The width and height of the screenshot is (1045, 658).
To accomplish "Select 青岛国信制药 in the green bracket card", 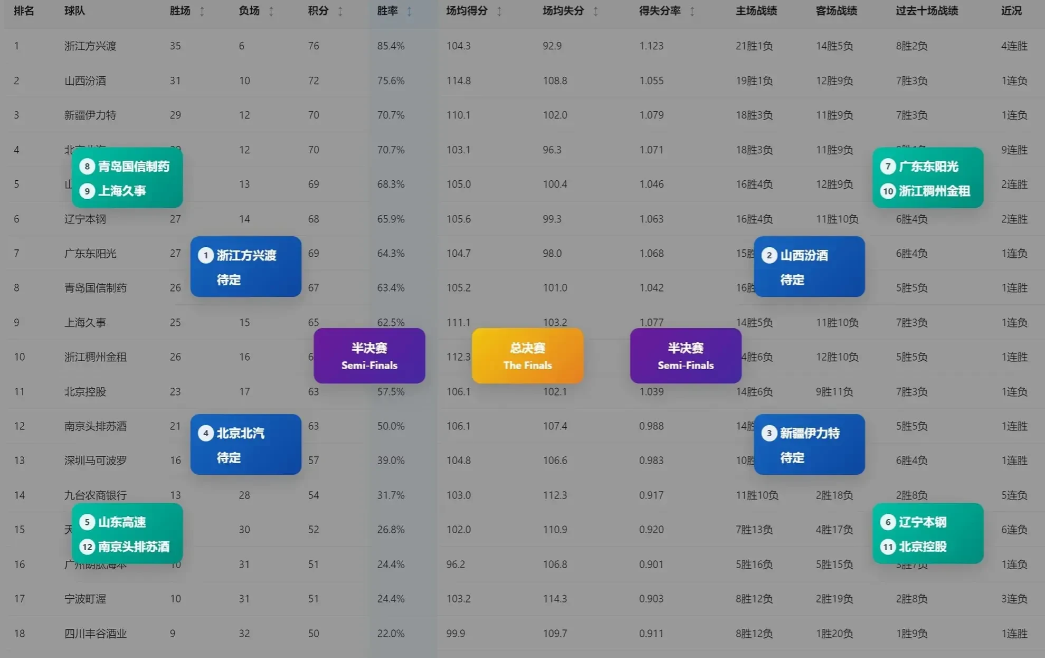I will point(134,167).
